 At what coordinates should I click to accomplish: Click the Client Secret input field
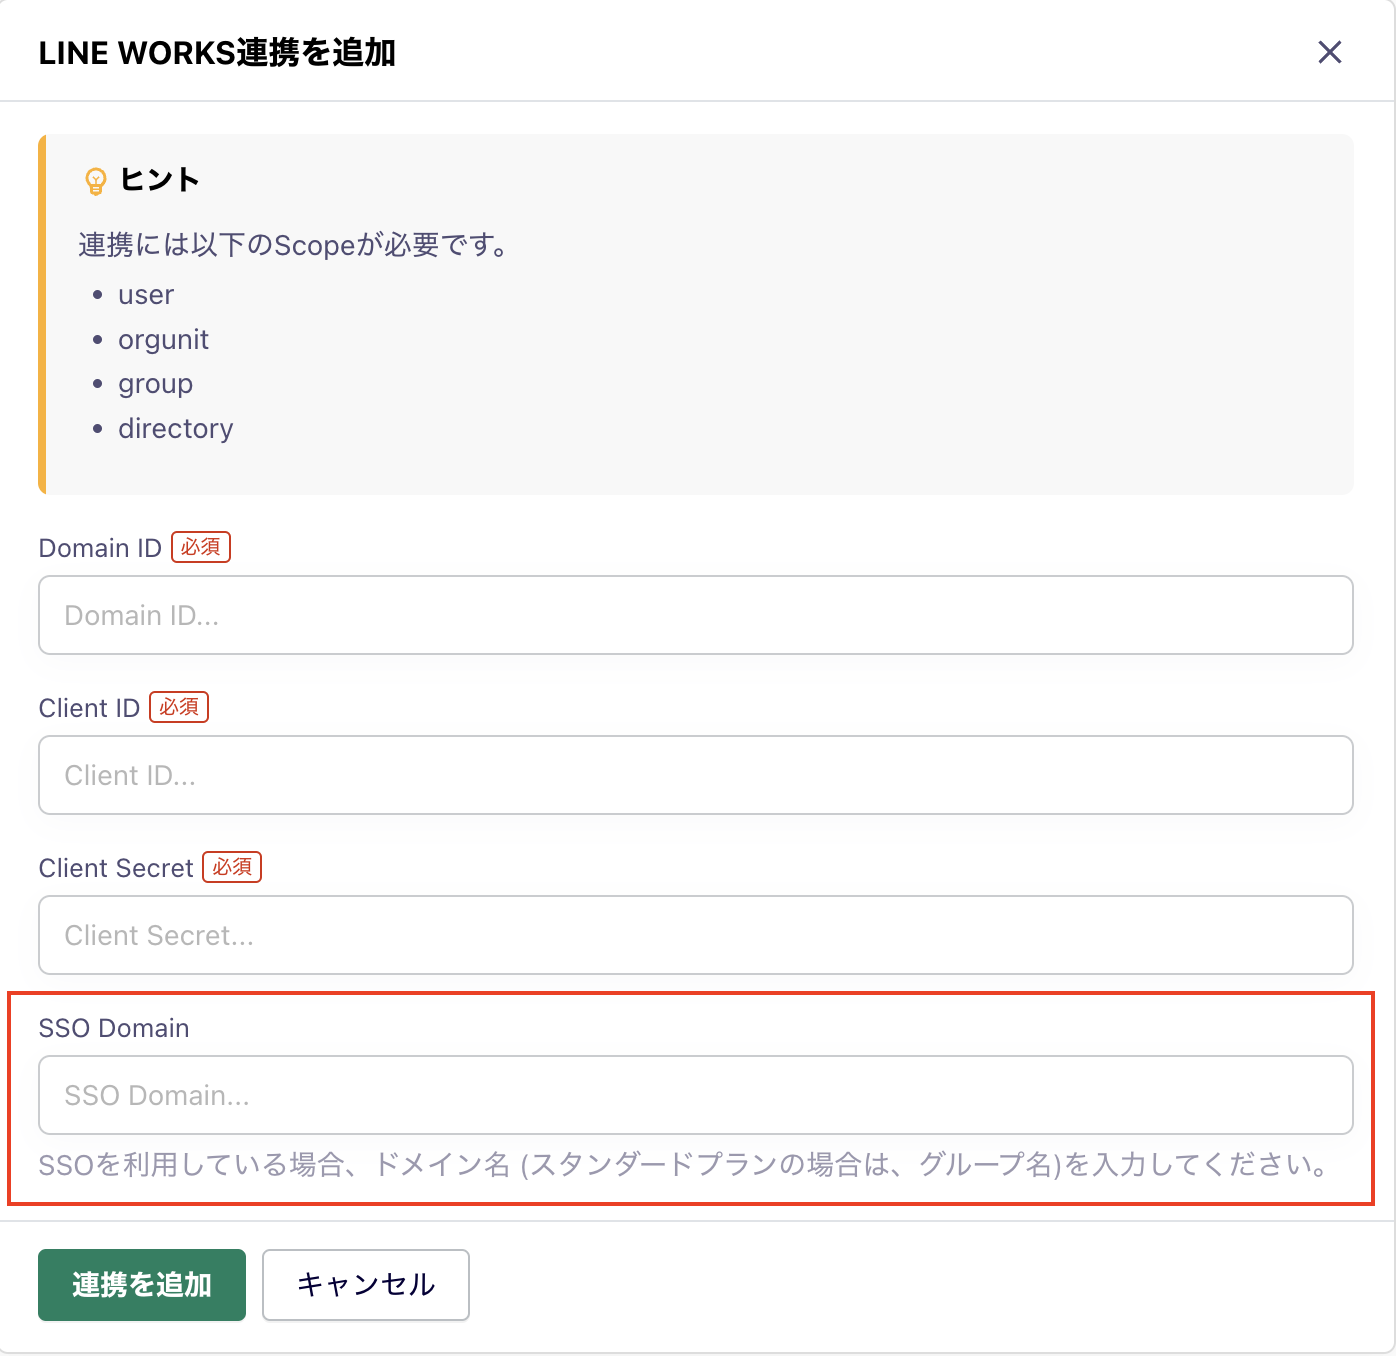coord(695,935)
